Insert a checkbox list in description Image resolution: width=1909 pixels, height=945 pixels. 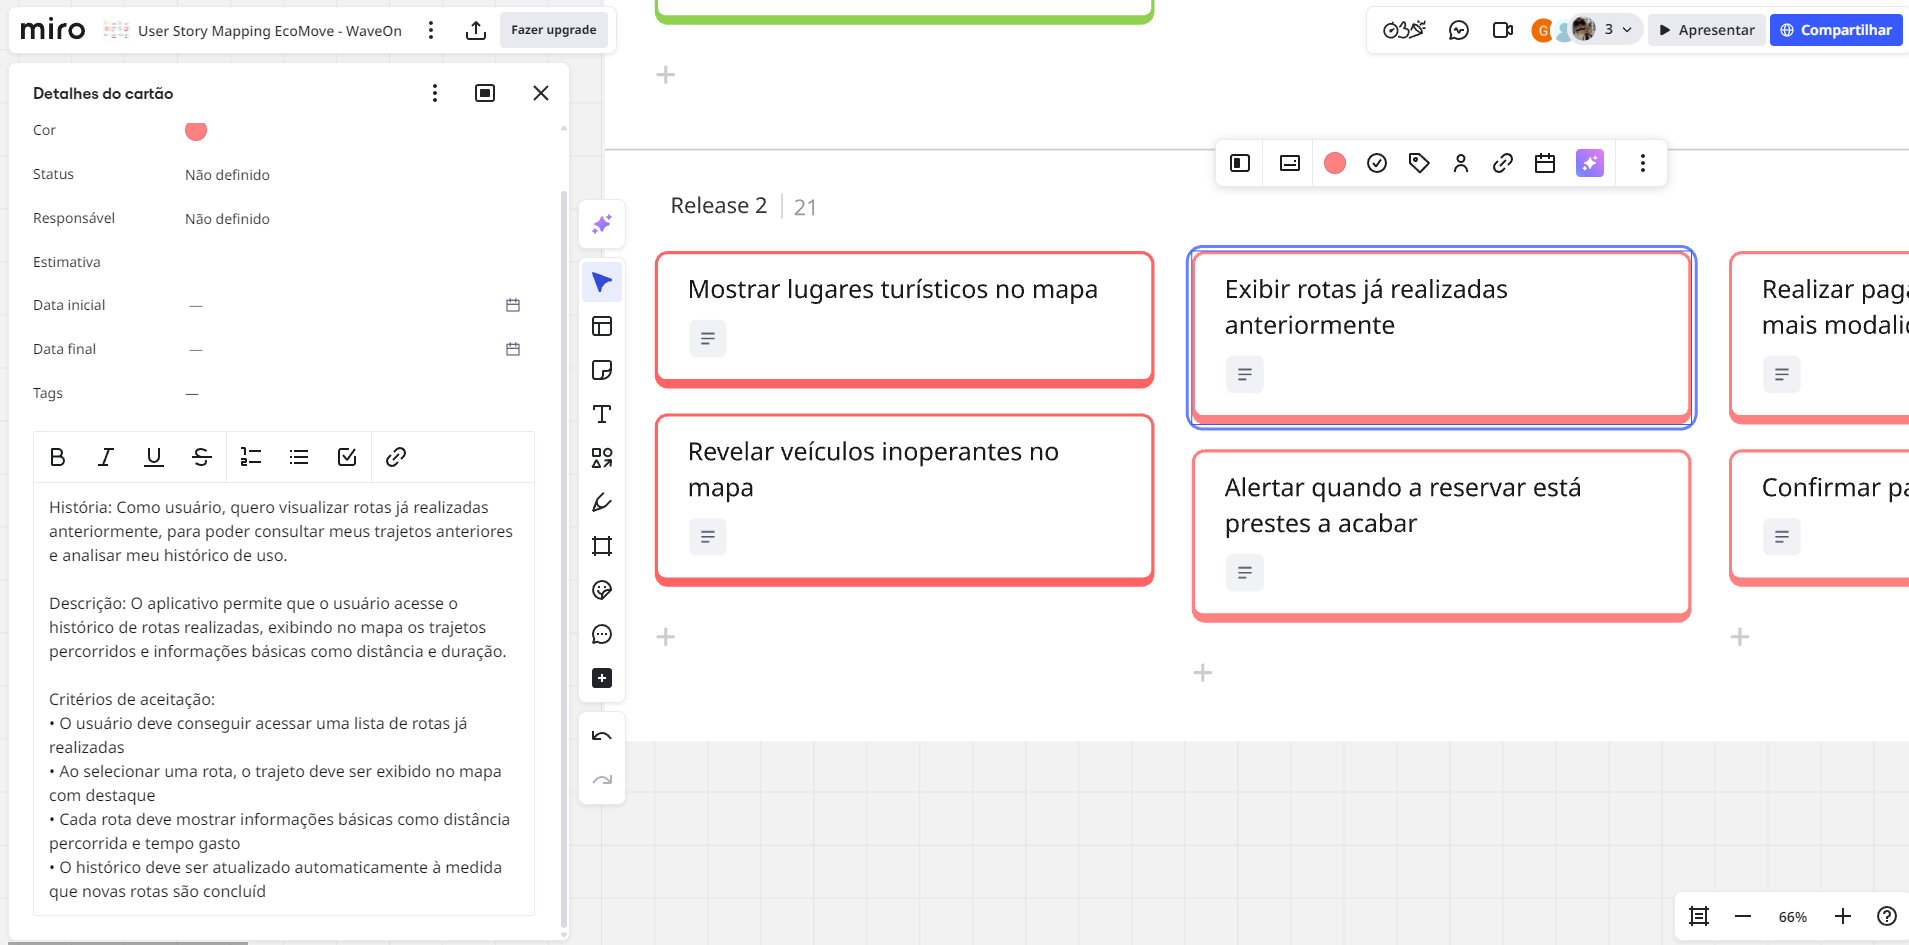pos(347,457)
